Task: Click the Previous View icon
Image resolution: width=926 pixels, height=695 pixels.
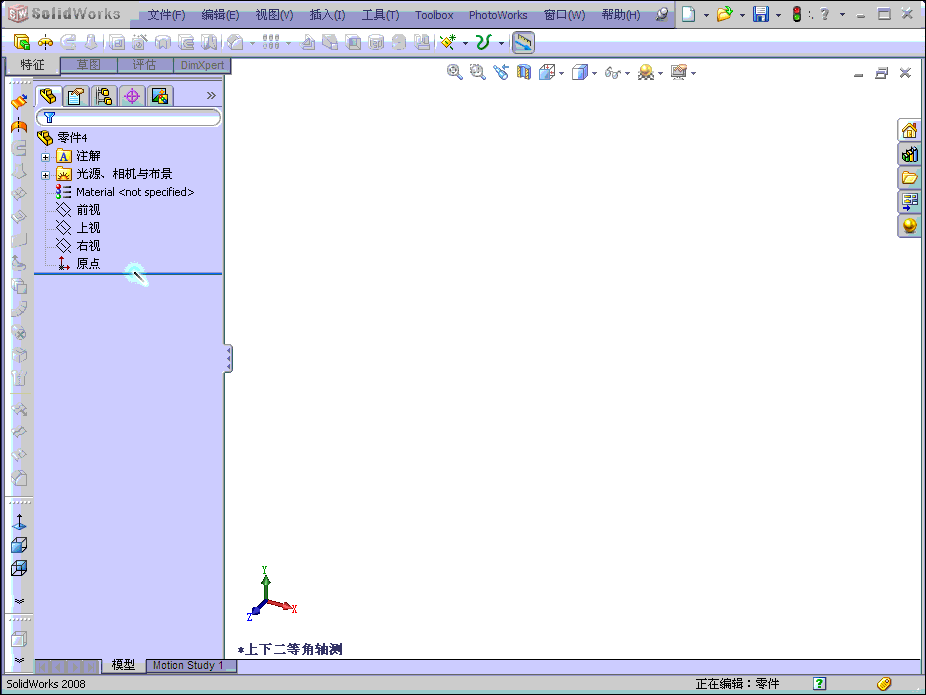Action: [501, 73]
